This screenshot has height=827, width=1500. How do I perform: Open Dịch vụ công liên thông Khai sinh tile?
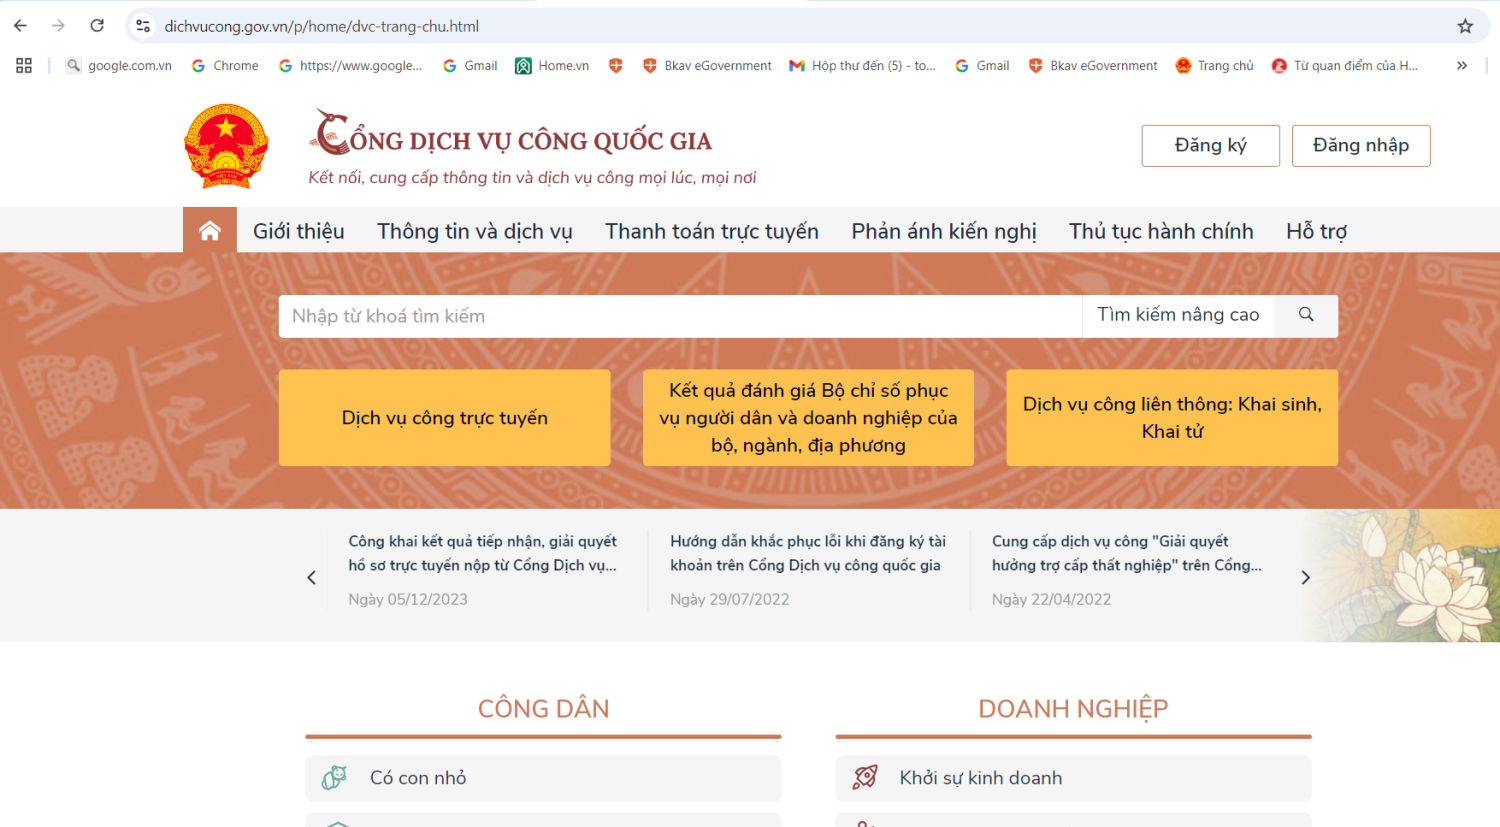1172,418
